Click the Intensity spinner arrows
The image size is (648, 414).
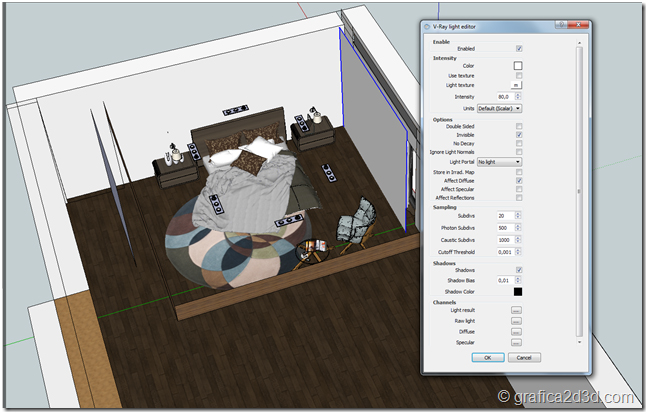point(518,97)
